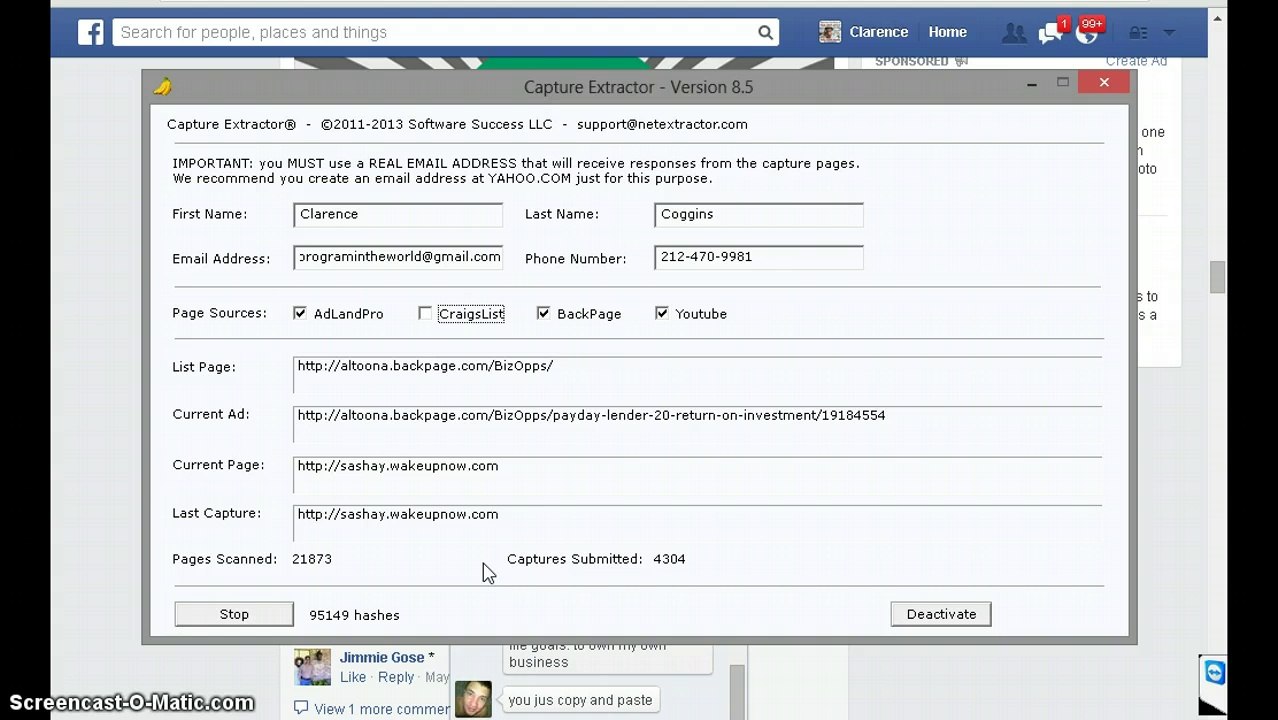Close the Capture Extractor window
Screen dimensions: 1278x720
[1104, 83]
